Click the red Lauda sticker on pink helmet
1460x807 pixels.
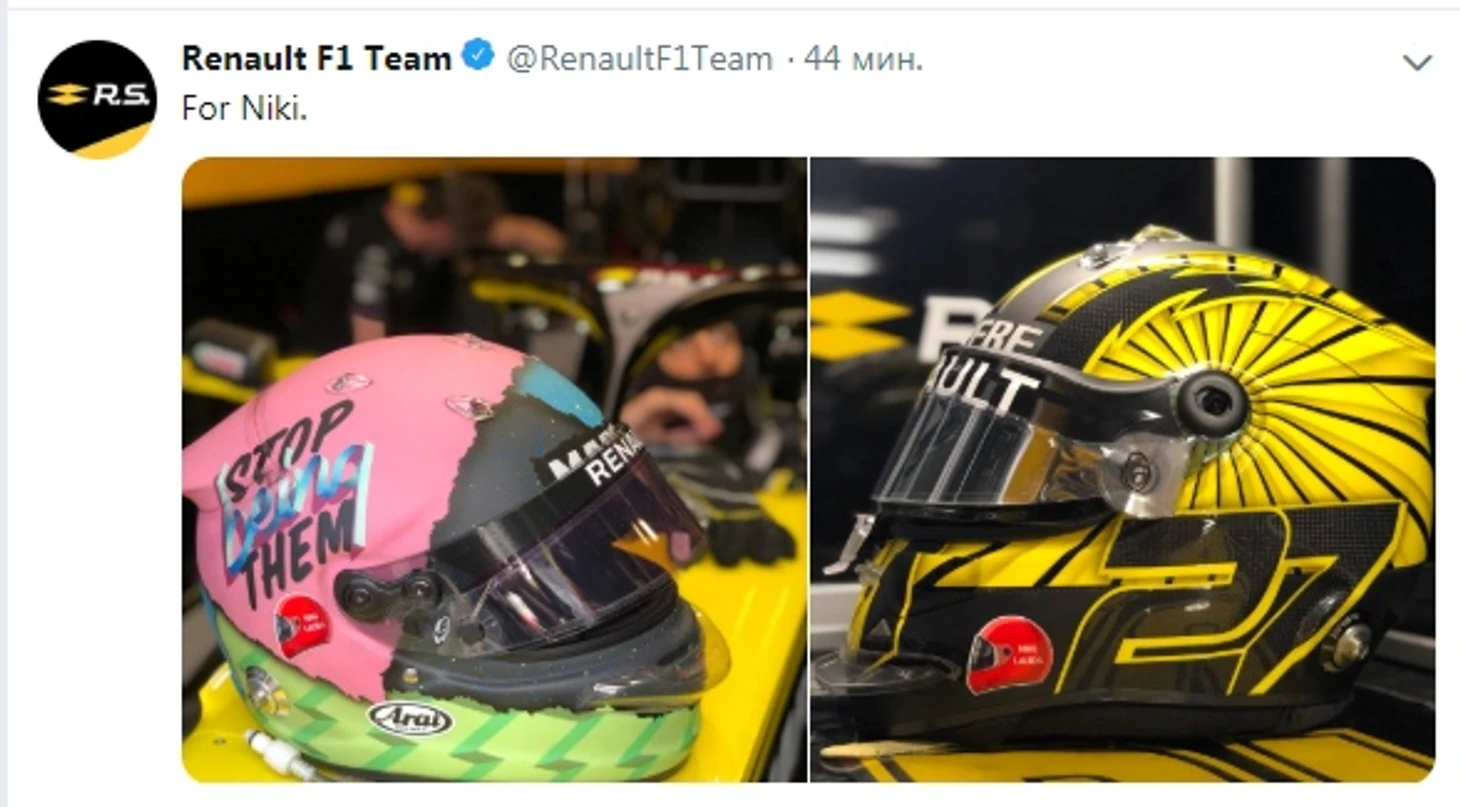pyautogui.click(x=302, y=625)
